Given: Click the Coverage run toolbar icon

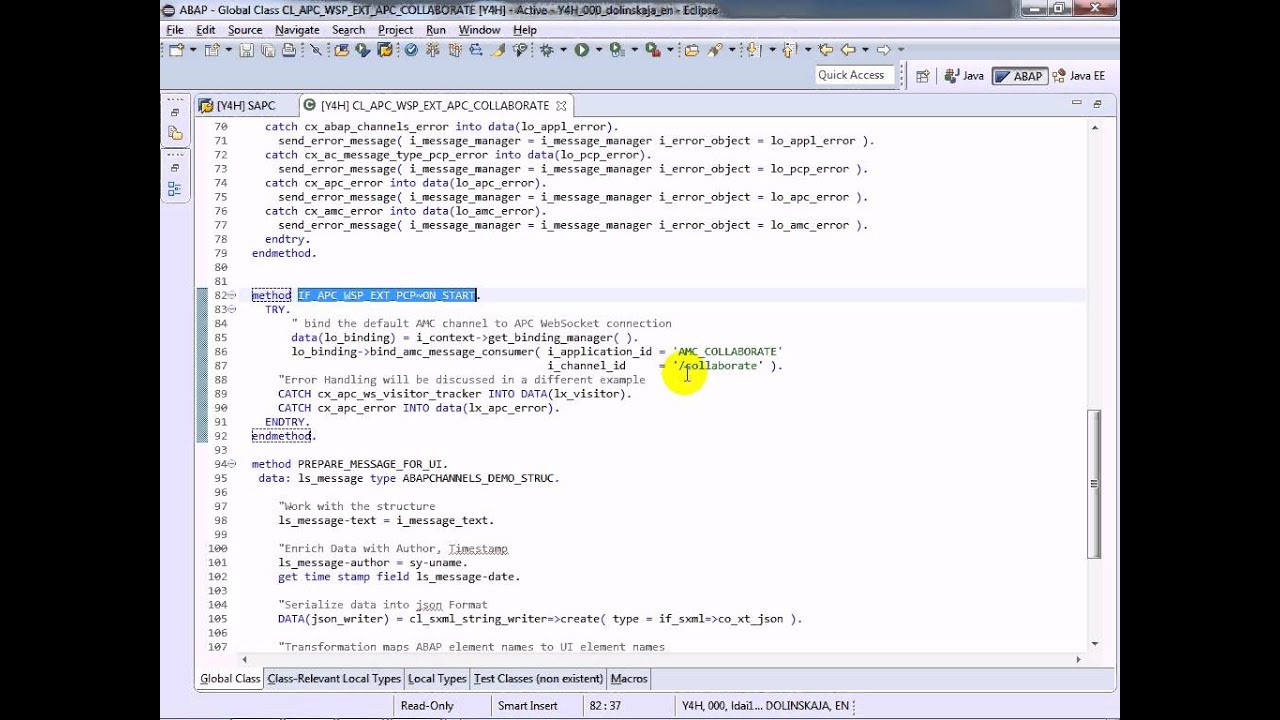Looking at the screenshot, I should [616, 50].
